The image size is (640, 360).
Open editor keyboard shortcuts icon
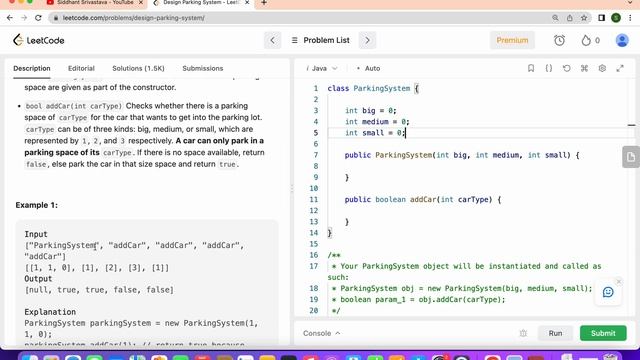[x=584, y=68]
